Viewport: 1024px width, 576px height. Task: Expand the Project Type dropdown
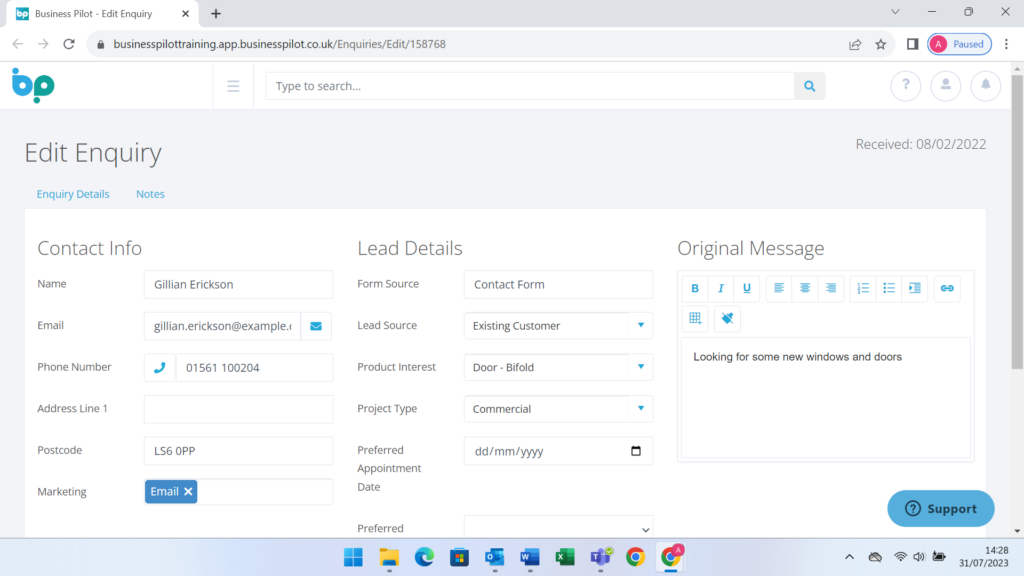[x=641, y=409]
